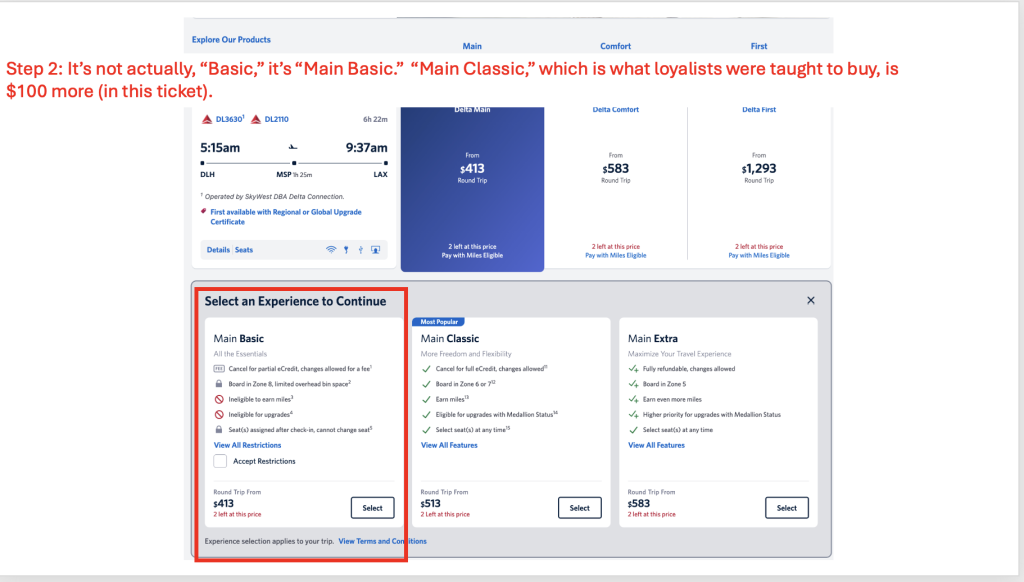Click the Delta logo beside flight DL3630
Viewport: 1024px width, 582px height.
coord(207,119)
